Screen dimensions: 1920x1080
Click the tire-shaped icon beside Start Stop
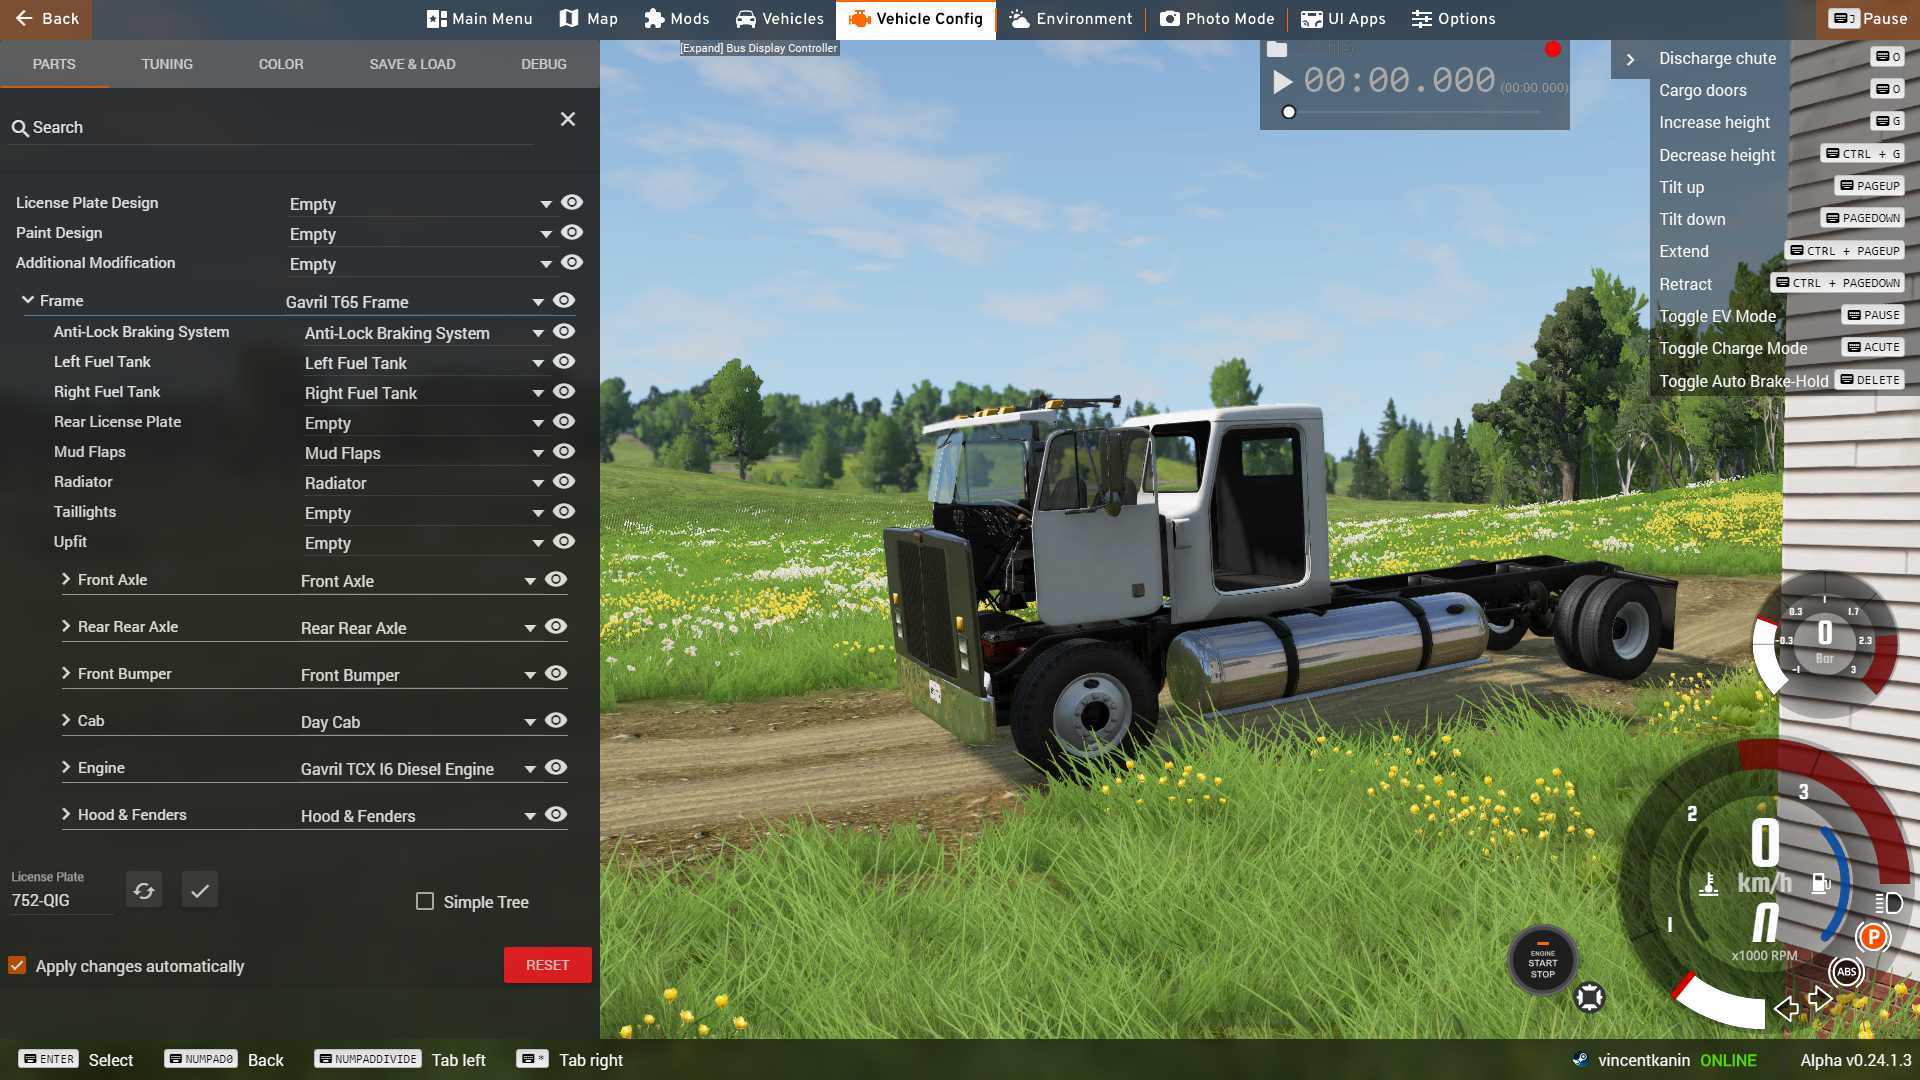[x=1590, y=997]
